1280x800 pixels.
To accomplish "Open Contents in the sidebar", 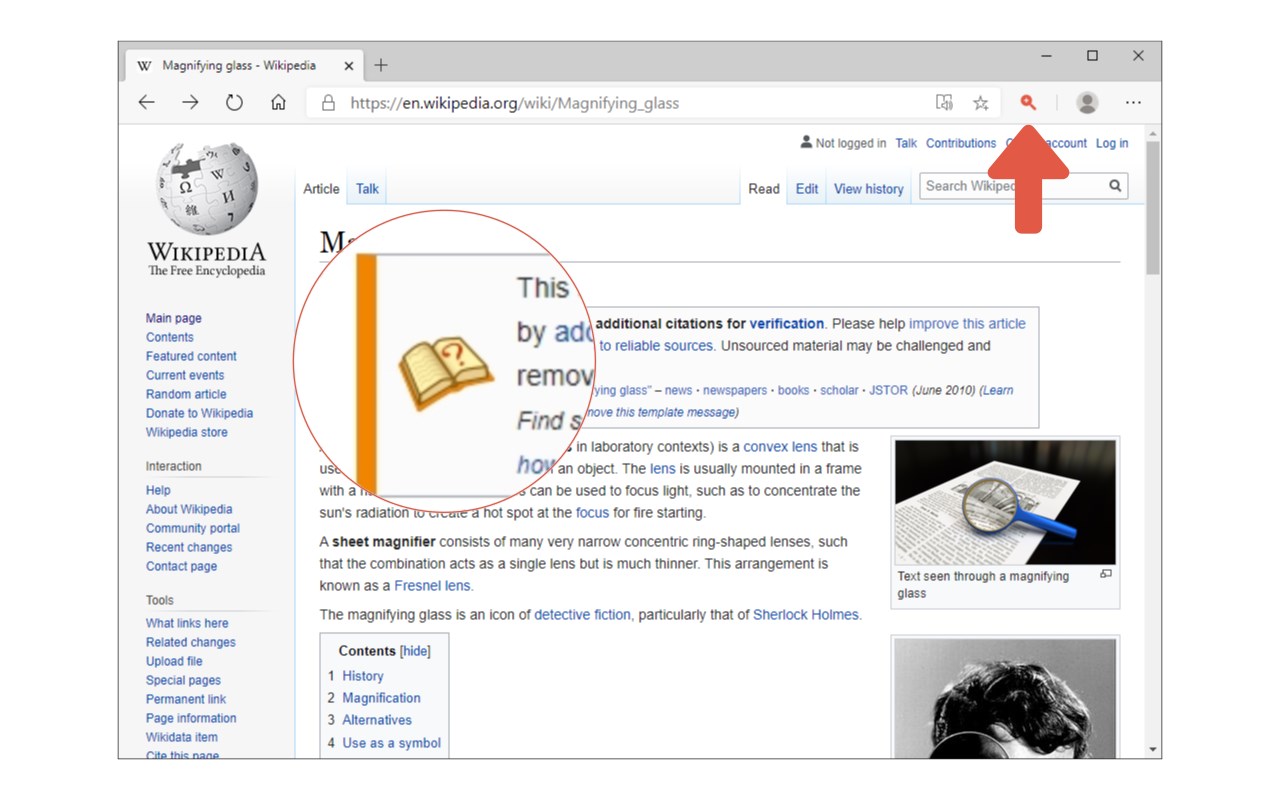I will tap(170, 337).
